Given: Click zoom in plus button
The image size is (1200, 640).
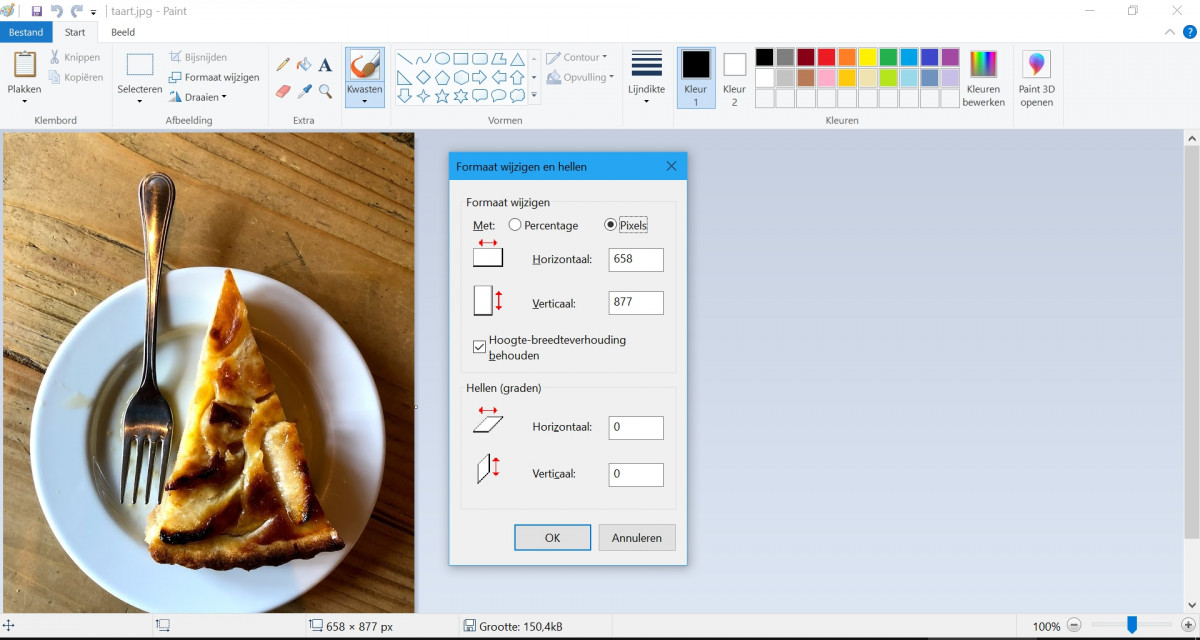Looking at the screenshot, I should tap(1188, 626).
